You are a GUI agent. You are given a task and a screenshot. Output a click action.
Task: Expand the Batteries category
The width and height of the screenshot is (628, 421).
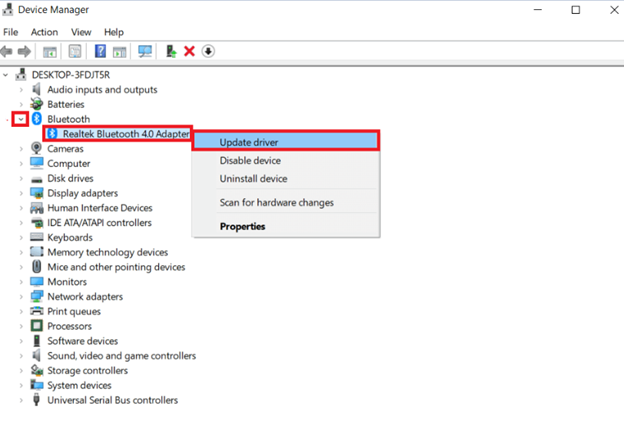[x=21, y=104]
